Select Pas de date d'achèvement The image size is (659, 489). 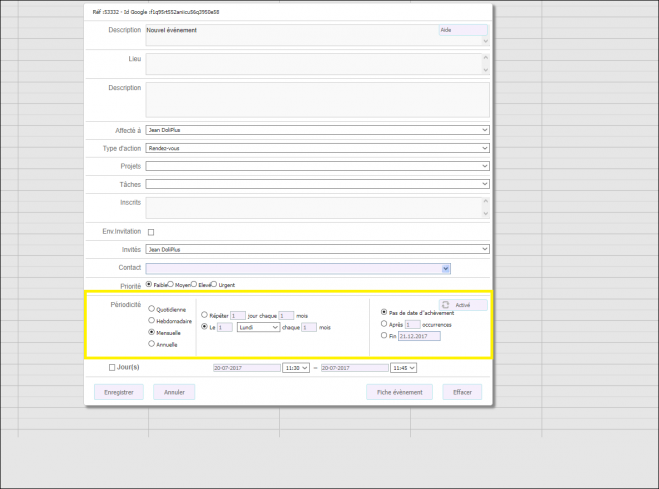pyautogui.click(x=384, y=312)
